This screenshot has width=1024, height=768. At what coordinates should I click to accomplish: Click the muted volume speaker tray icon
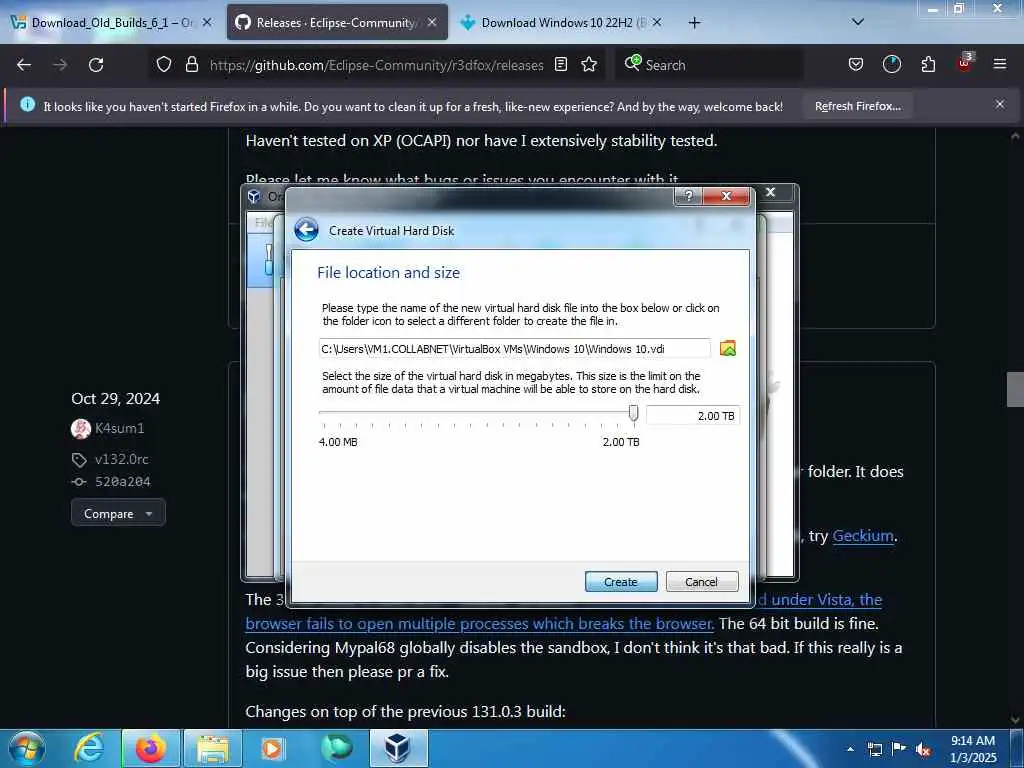point(923,750)
